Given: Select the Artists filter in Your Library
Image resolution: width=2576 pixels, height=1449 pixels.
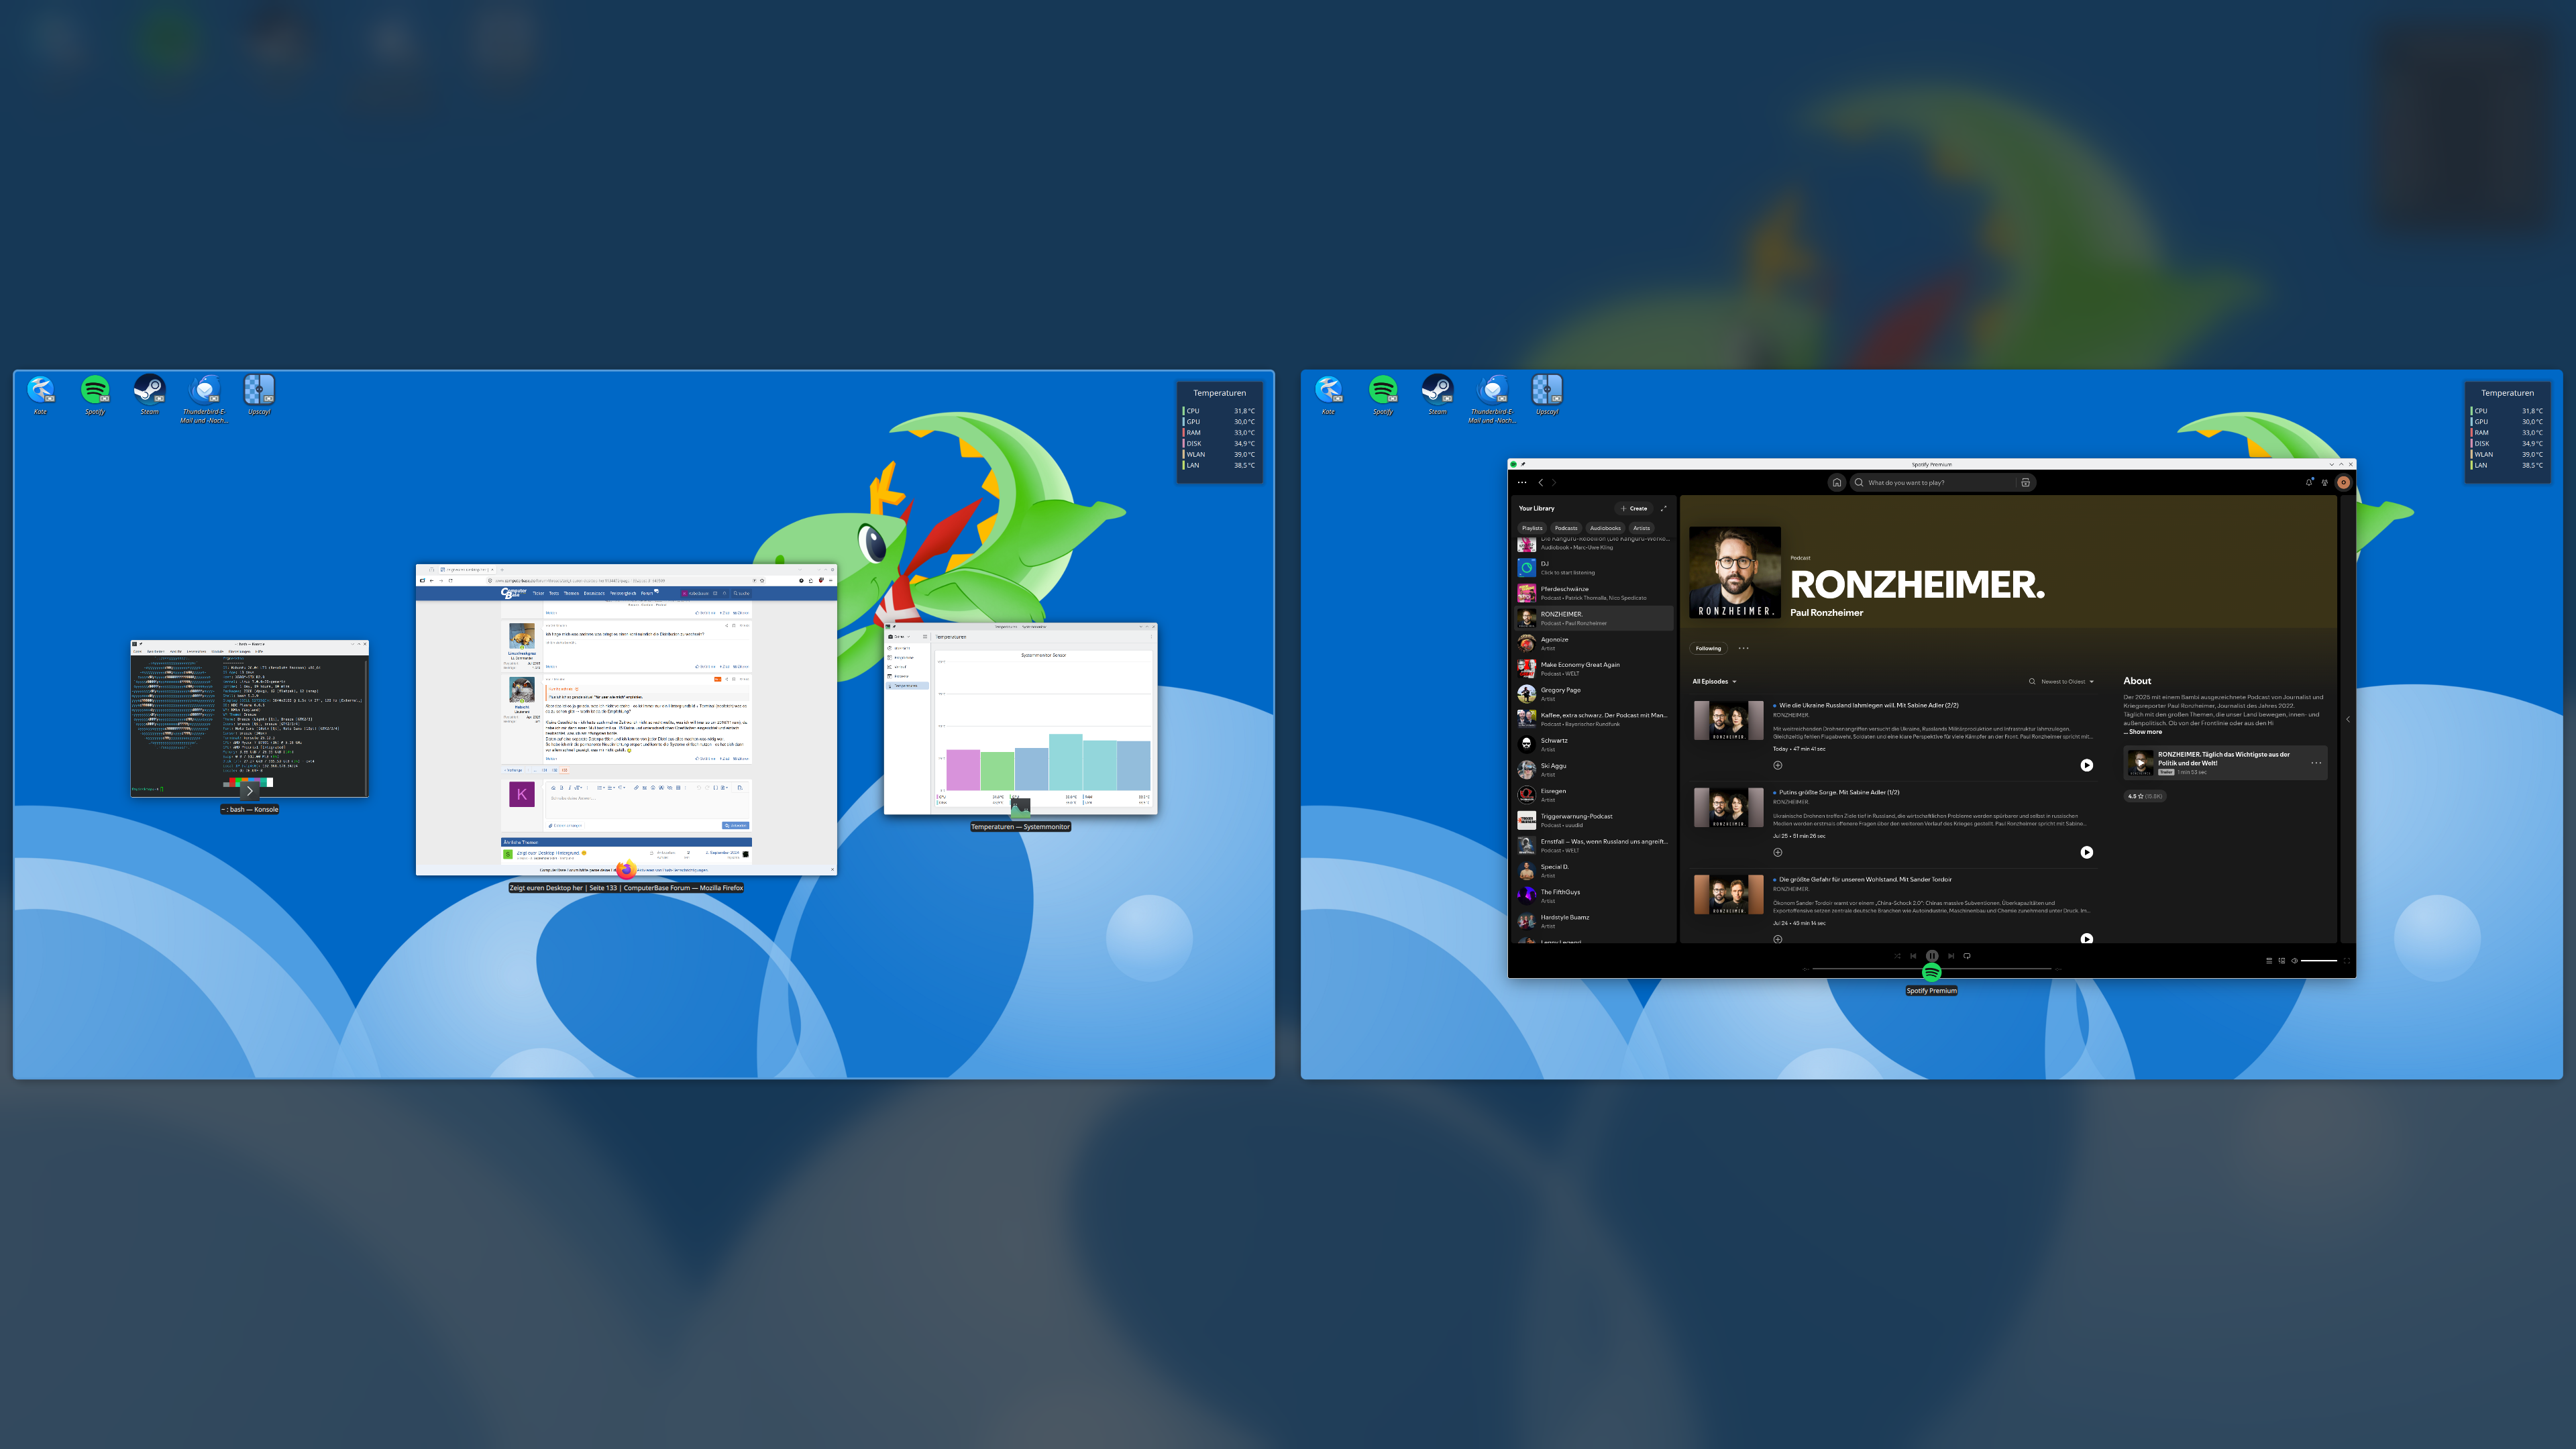Looking at the screenshot, I should point(1641,528).
